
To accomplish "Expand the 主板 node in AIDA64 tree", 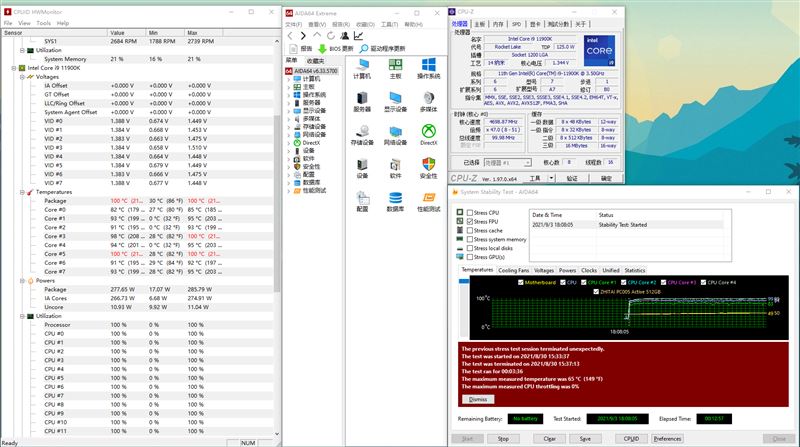I will (289, 87).
